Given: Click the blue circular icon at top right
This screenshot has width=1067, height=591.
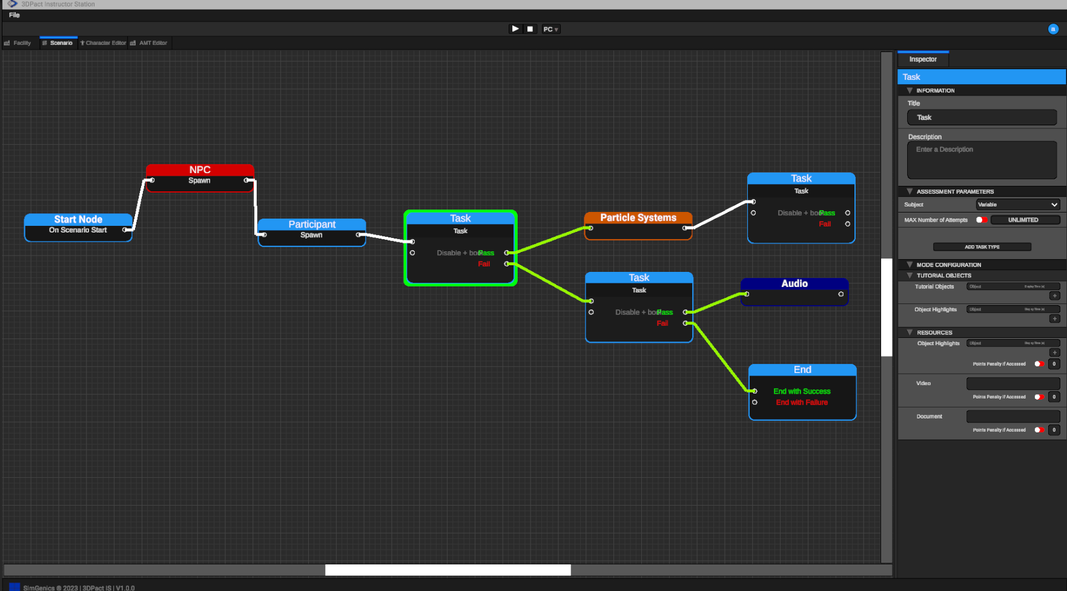Looking at the screenshot, I should click(x=1053, y=29).
